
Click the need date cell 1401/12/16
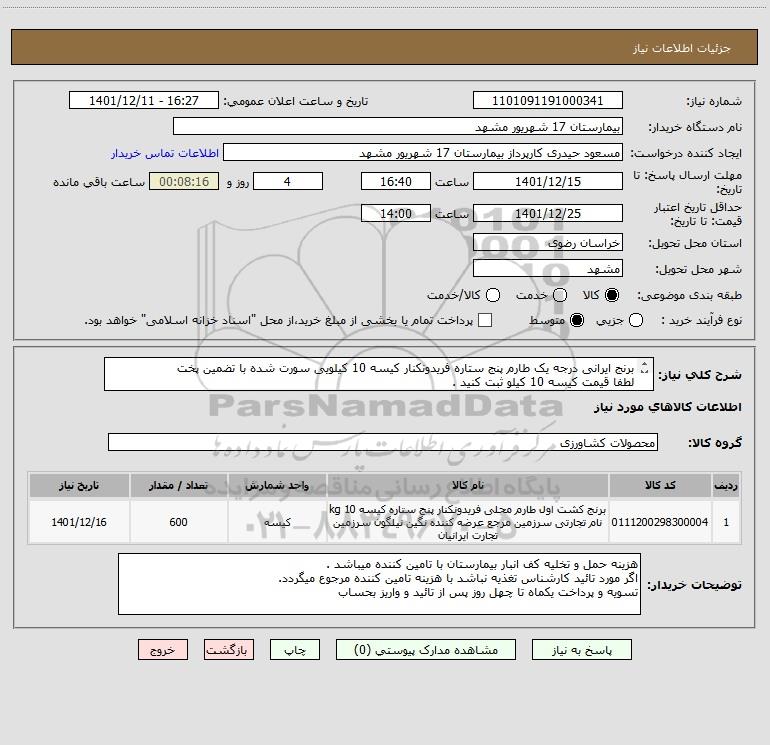click(x=79, y=522)
